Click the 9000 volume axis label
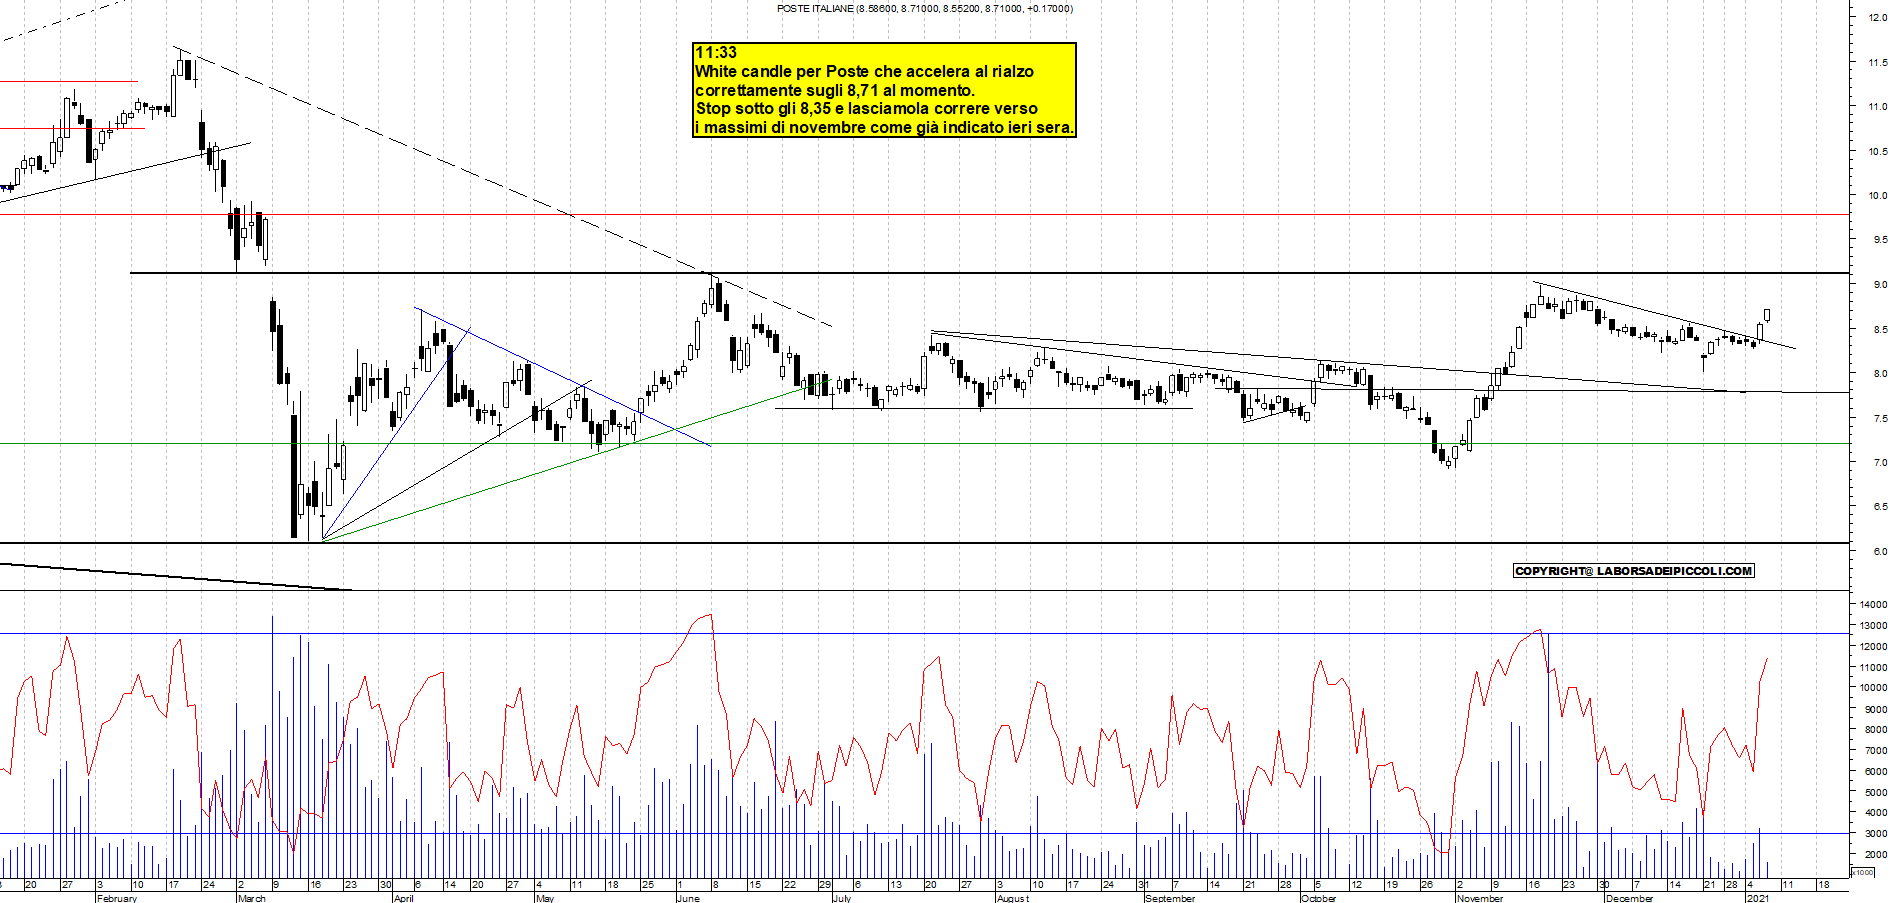The height and width of the screenshot is (903, 1890). click(x=1876, y=709)
